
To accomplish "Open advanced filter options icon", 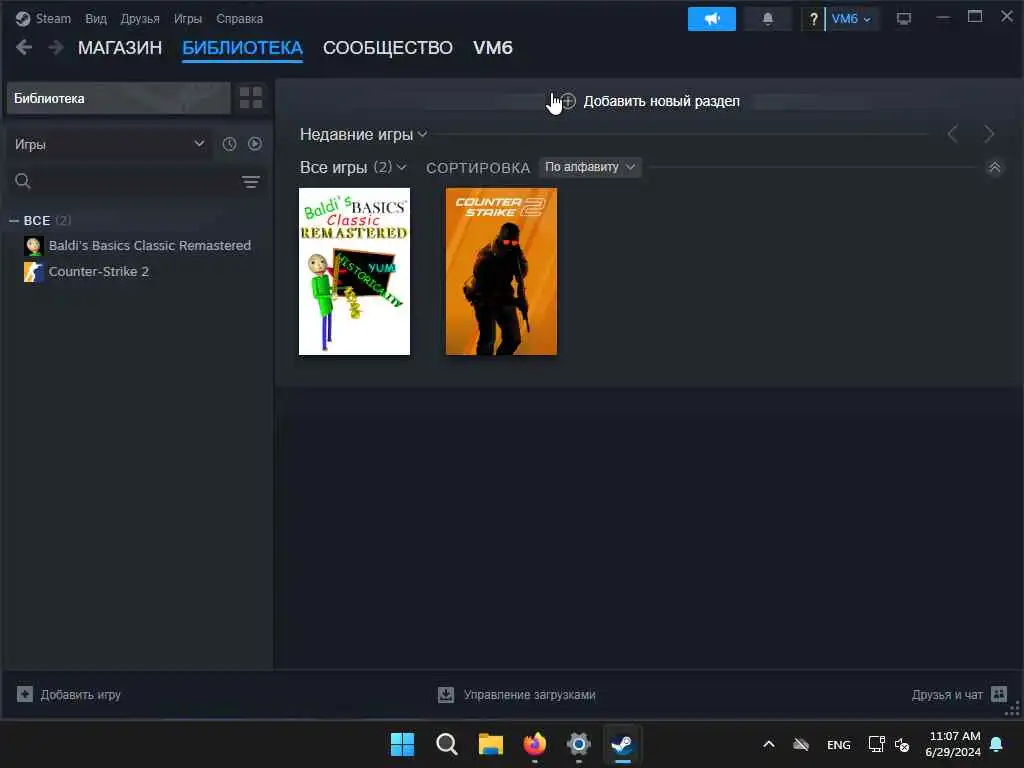I will coord(251,182).
